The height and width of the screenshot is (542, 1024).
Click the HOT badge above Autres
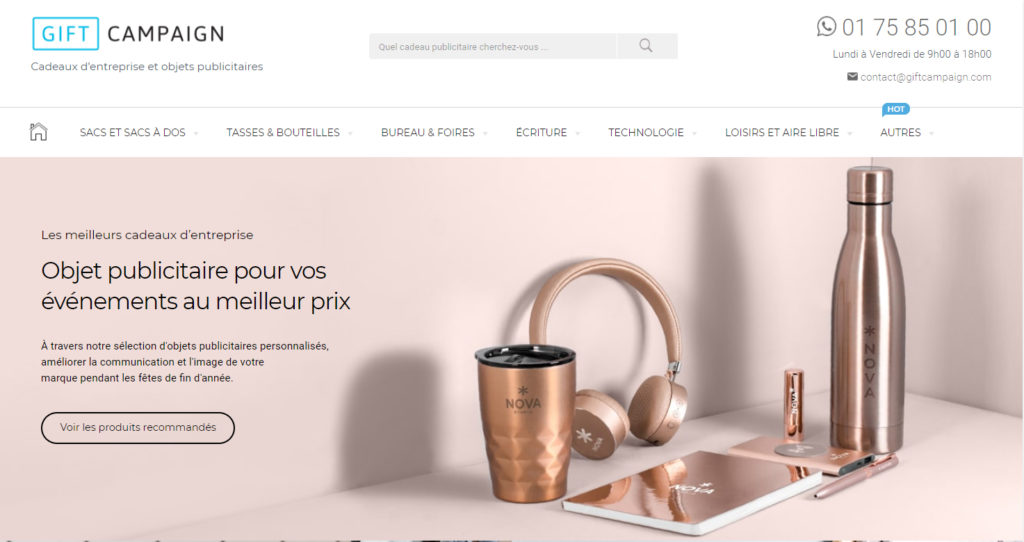896,109
